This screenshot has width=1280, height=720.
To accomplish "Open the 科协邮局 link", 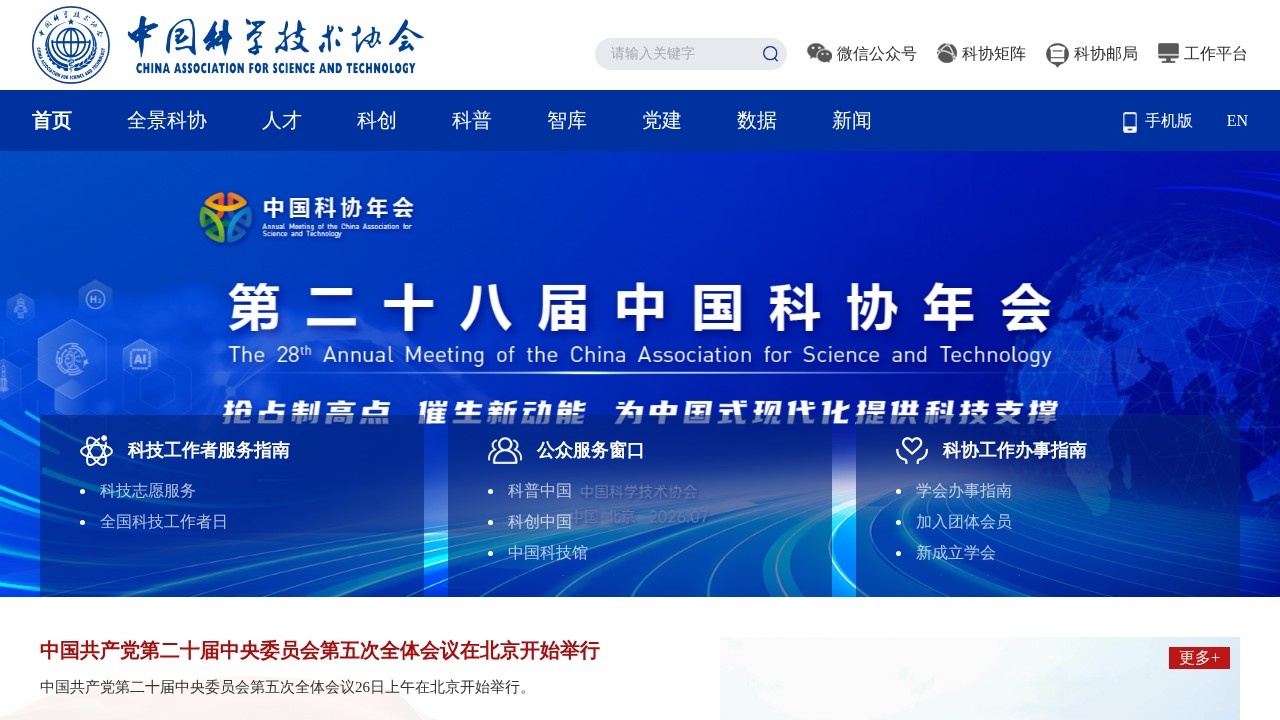I will [x=1106, y=54].
